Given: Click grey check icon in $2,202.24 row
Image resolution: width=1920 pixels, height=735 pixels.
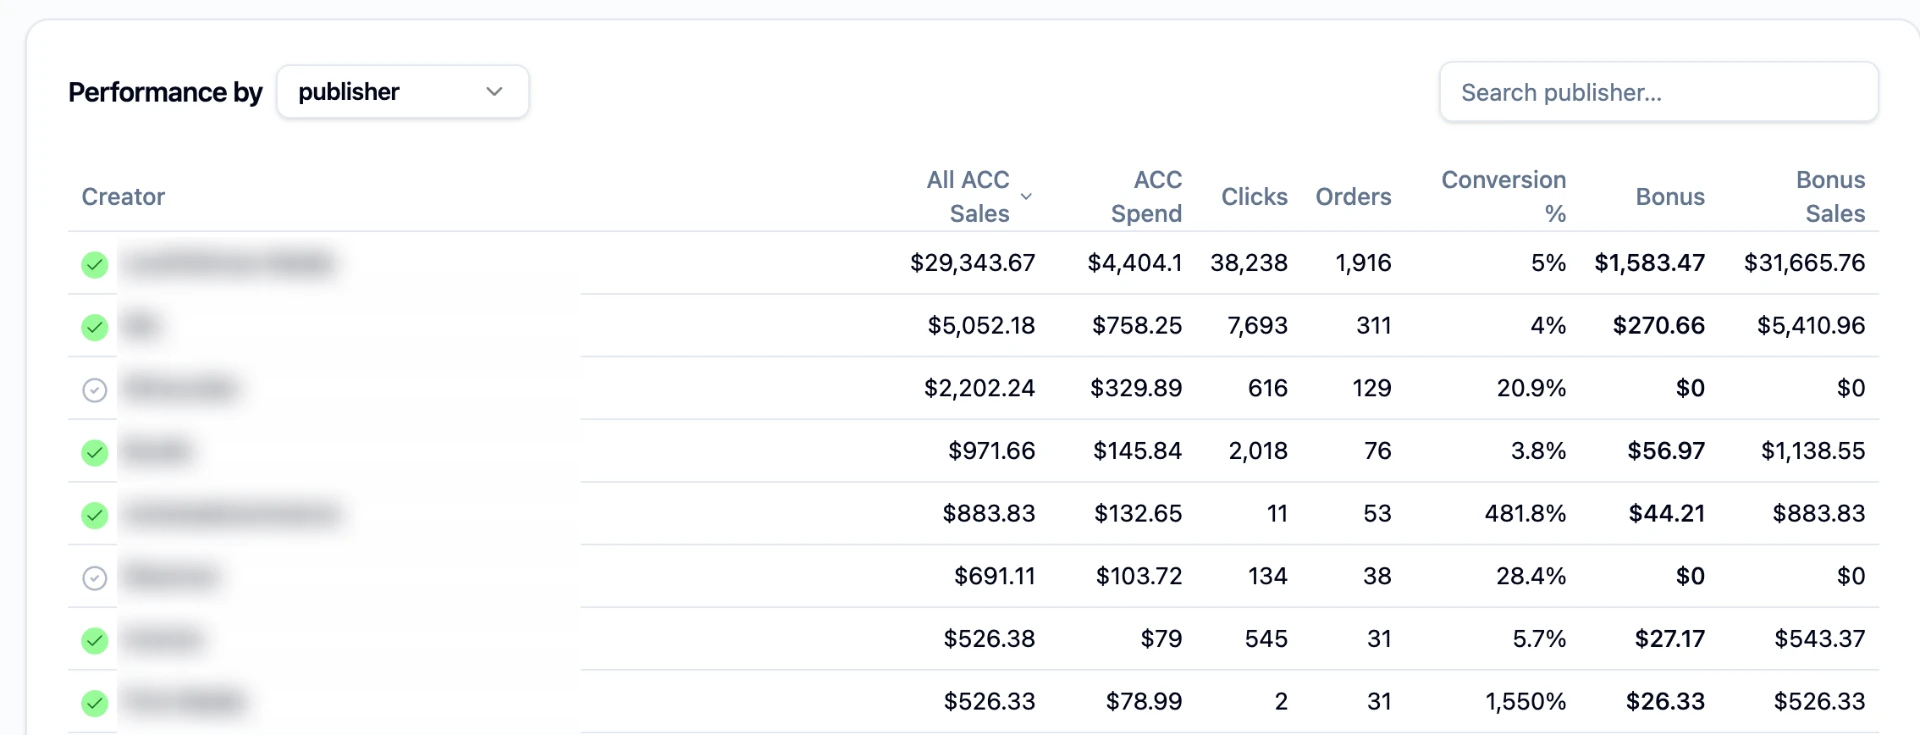Looking at the screenshot, I should (95, 390).
